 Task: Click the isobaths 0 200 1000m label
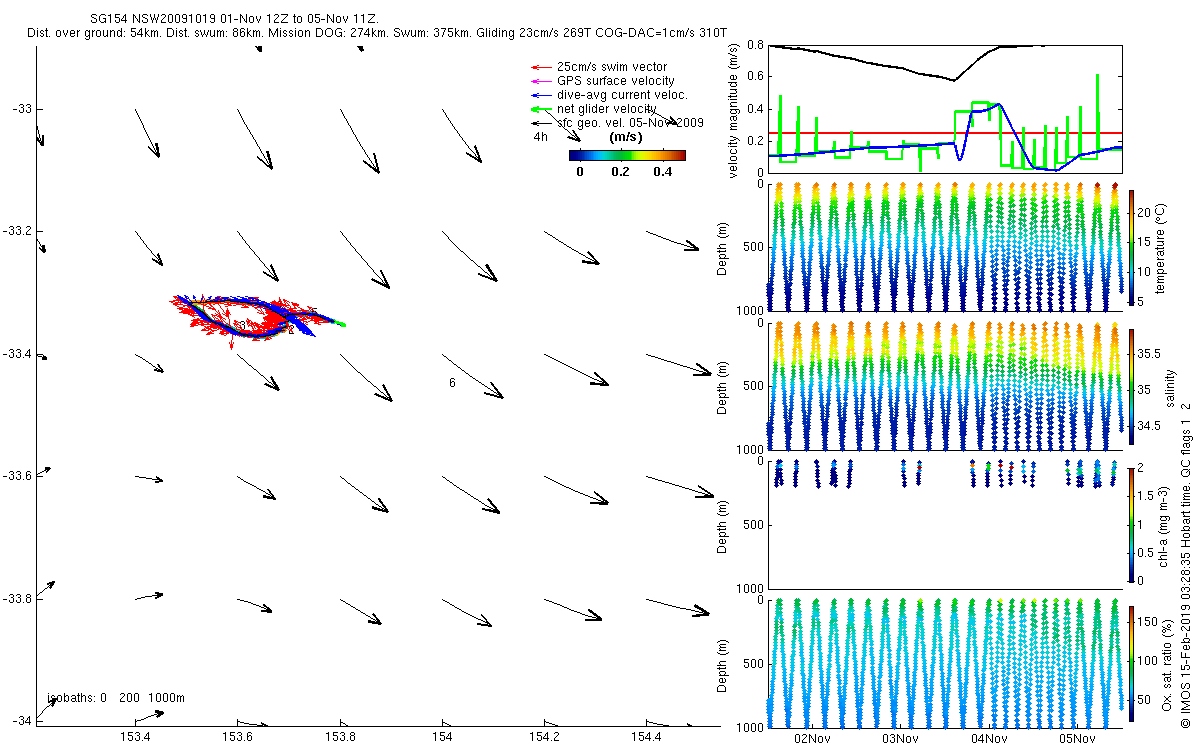tap(116, 698)
